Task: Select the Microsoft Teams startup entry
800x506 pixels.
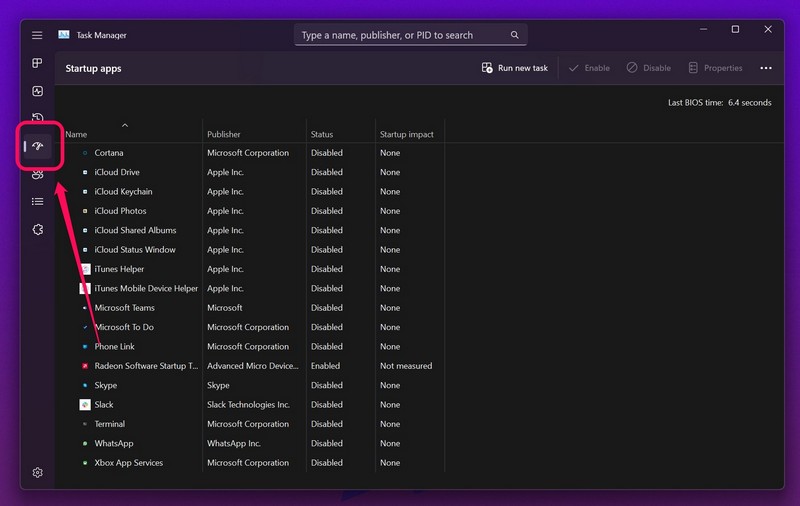Action: tap(125, 308)
